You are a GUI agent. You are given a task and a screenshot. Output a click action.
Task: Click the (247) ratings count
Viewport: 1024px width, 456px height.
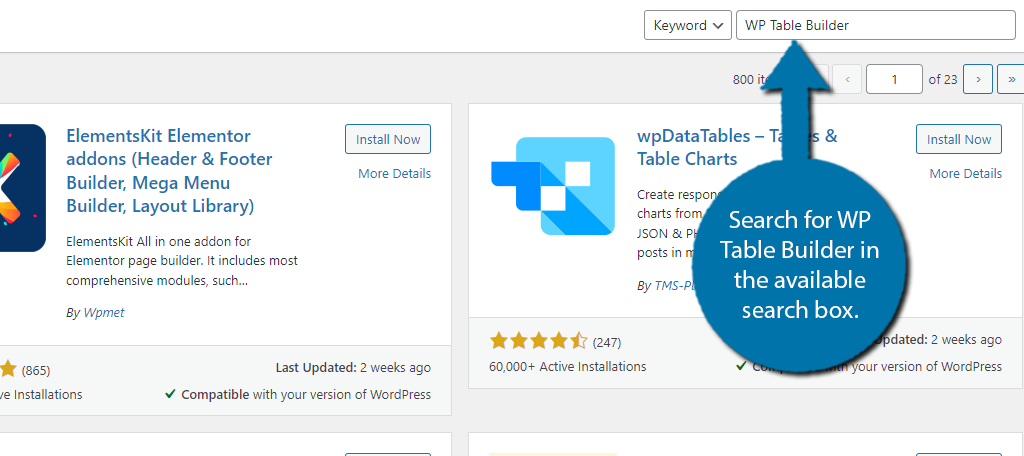pos(607,342)
